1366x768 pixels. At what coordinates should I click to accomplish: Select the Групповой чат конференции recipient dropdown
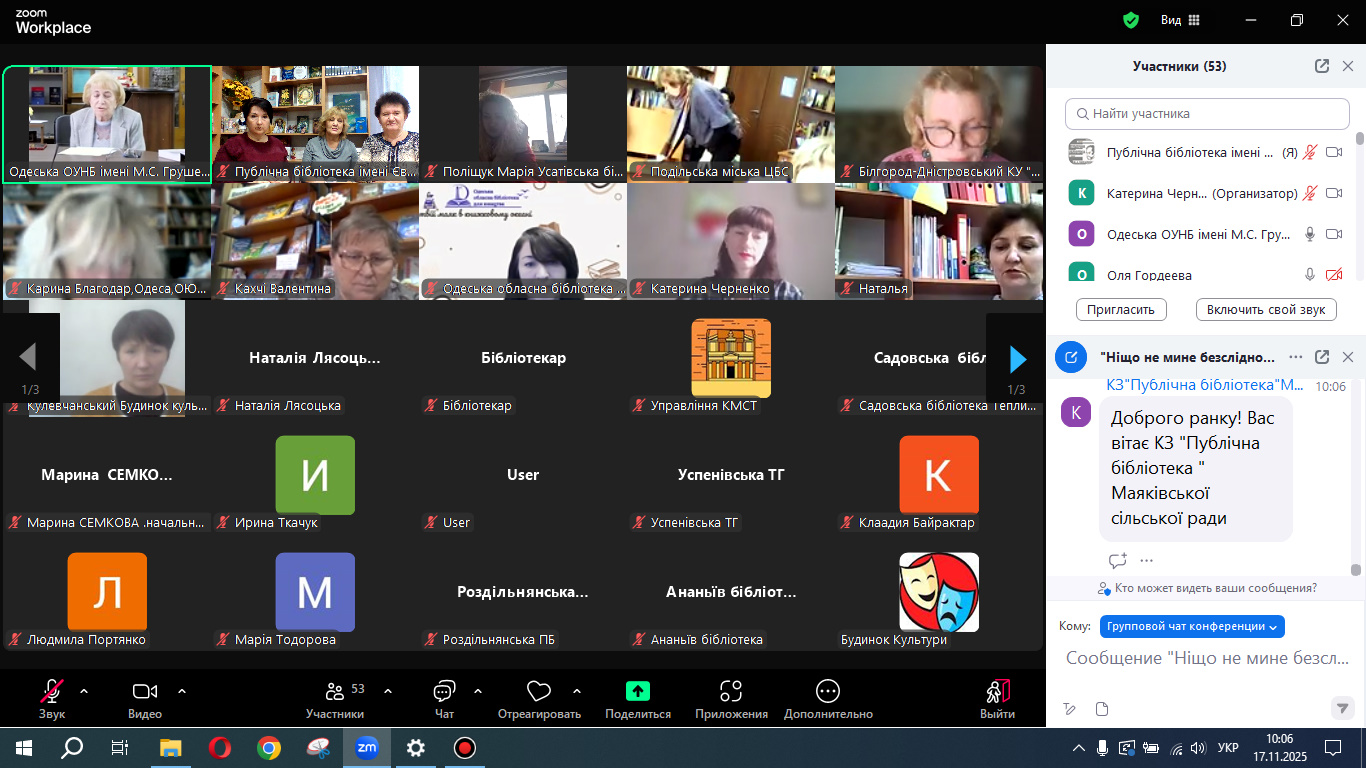[x=1191, y=626]
